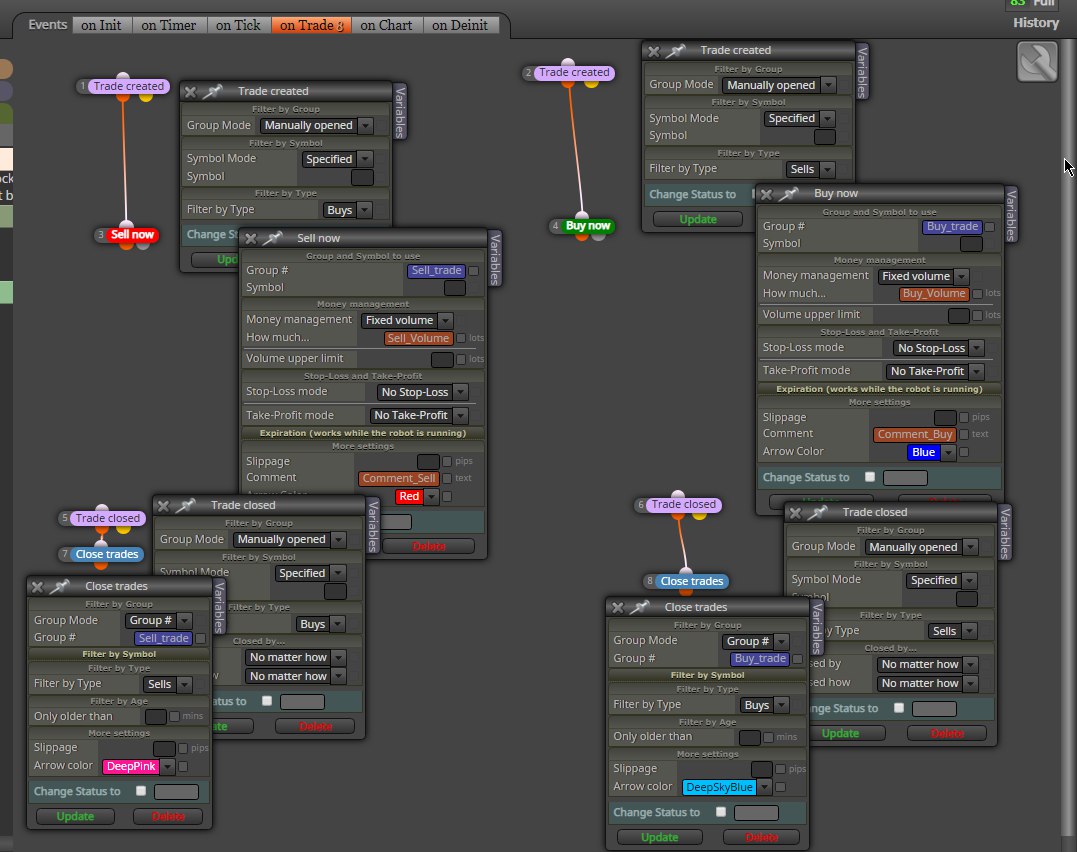Screen dimensions: 1077x852
Task: Select Trade closed node number 6
Action: point(683,504)
